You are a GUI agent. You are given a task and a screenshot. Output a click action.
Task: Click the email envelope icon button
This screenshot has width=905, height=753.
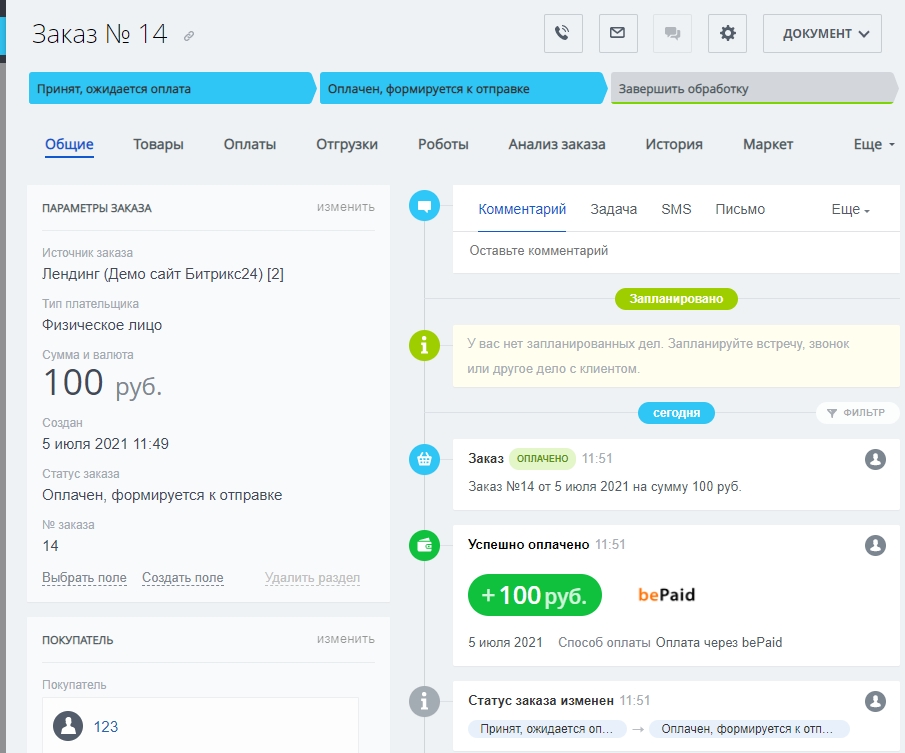pyautogui.click(x=618, y=33)
